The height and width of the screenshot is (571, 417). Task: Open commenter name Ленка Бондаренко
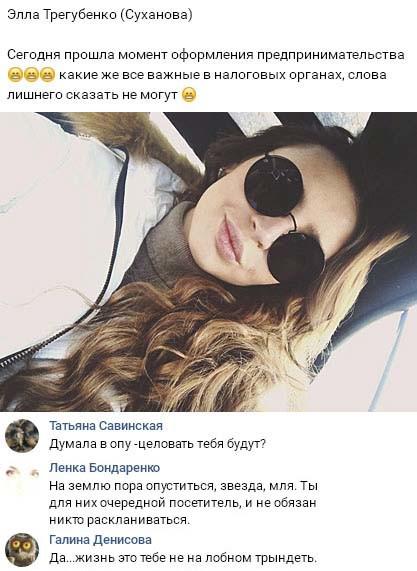click(x=105, y=467)
